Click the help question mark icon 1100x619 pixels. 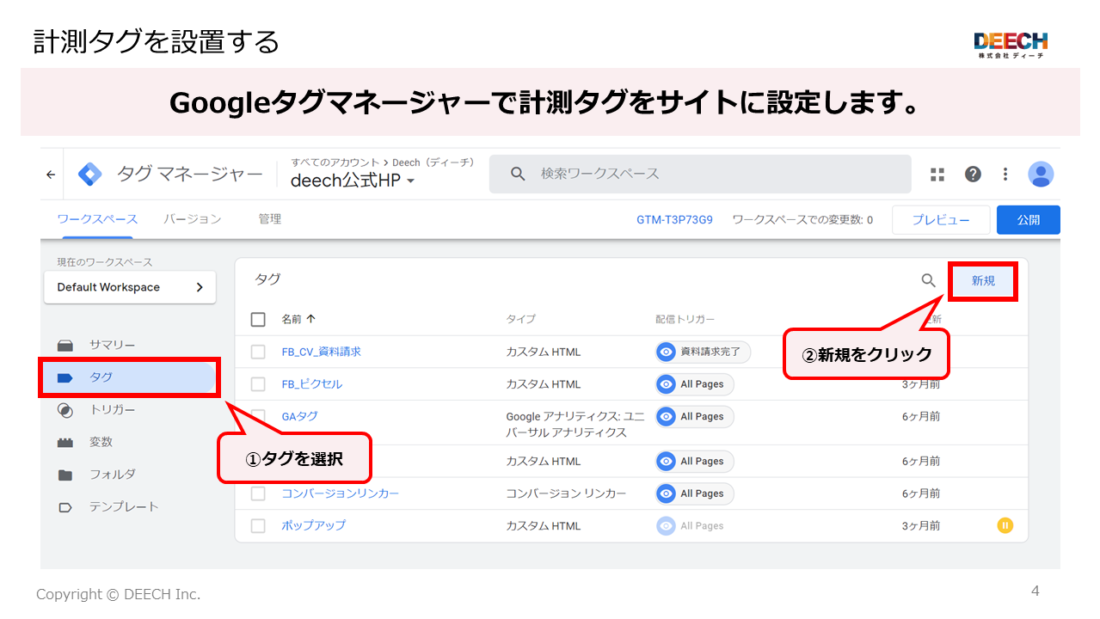(x=972, y=174)
